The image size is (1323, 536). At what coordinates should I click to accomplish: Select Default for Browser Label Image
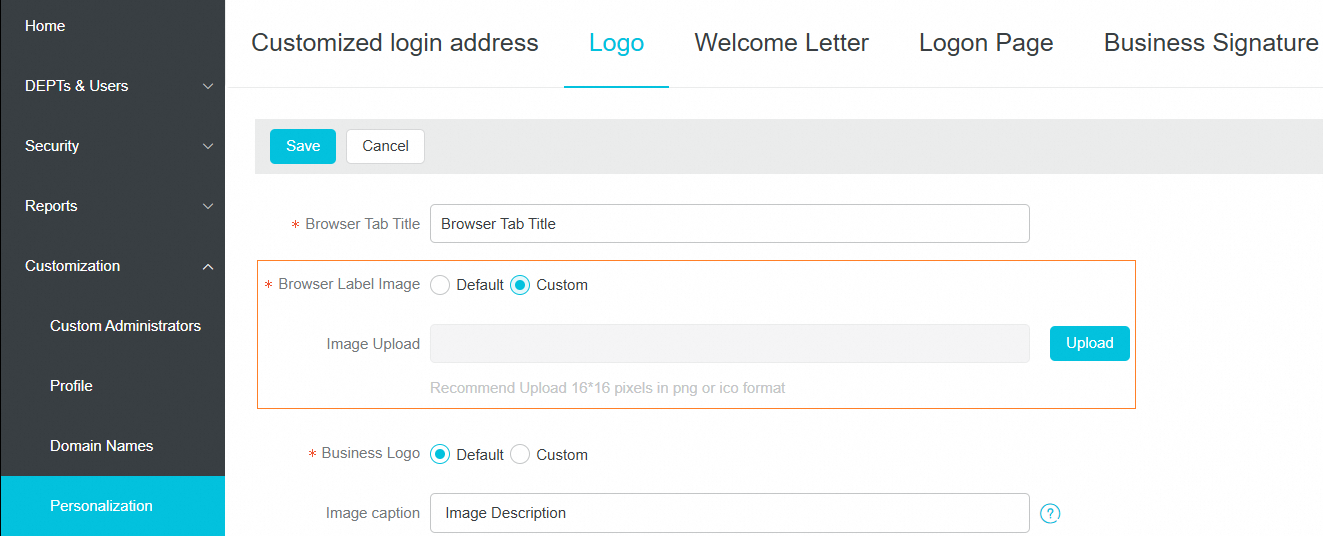tap(440, 285)
